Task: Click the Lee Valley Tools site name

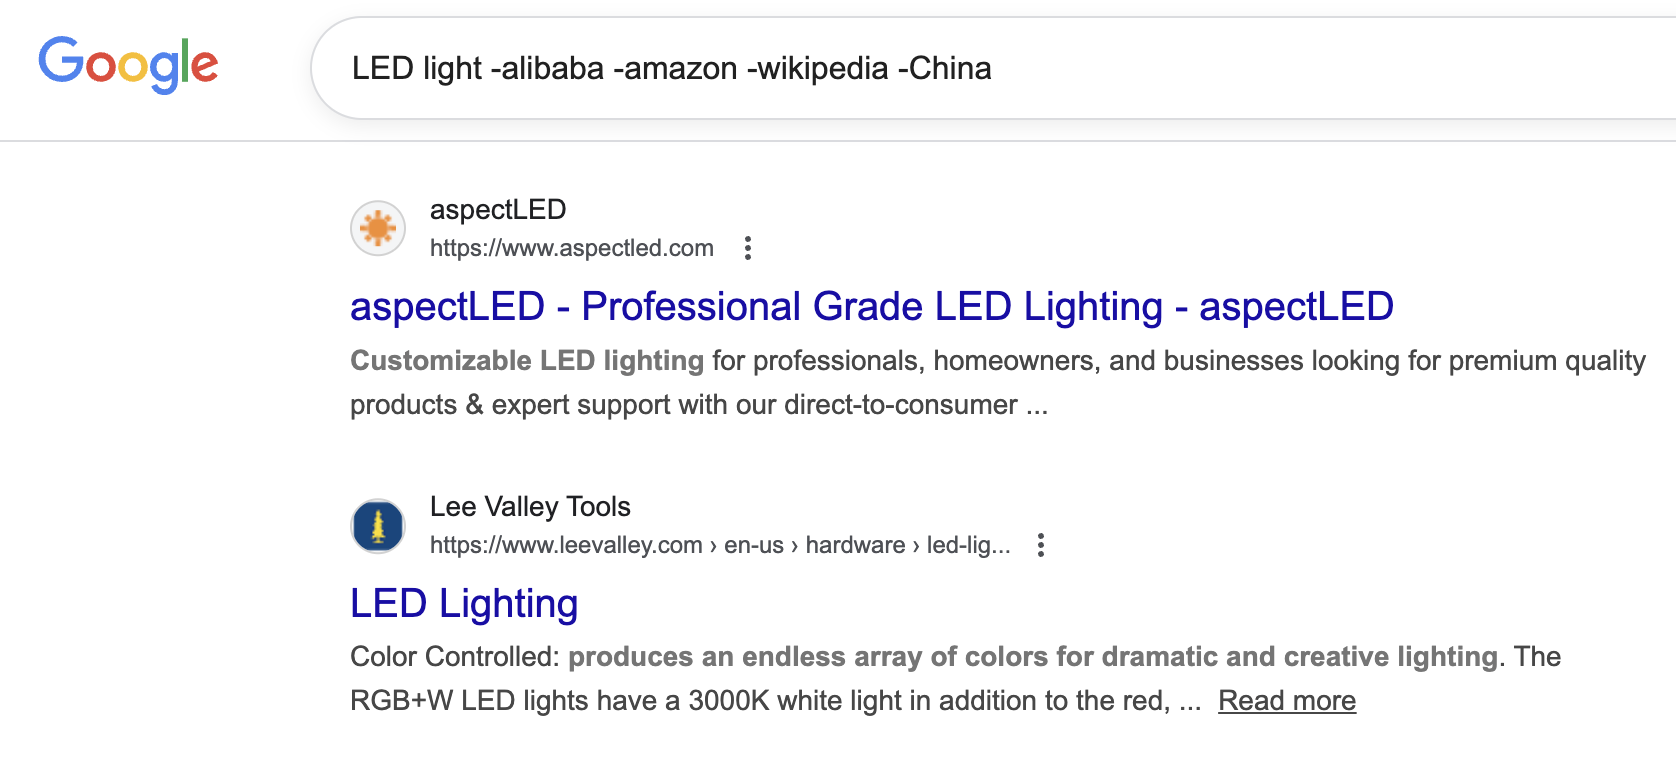Action: [530, 507]
